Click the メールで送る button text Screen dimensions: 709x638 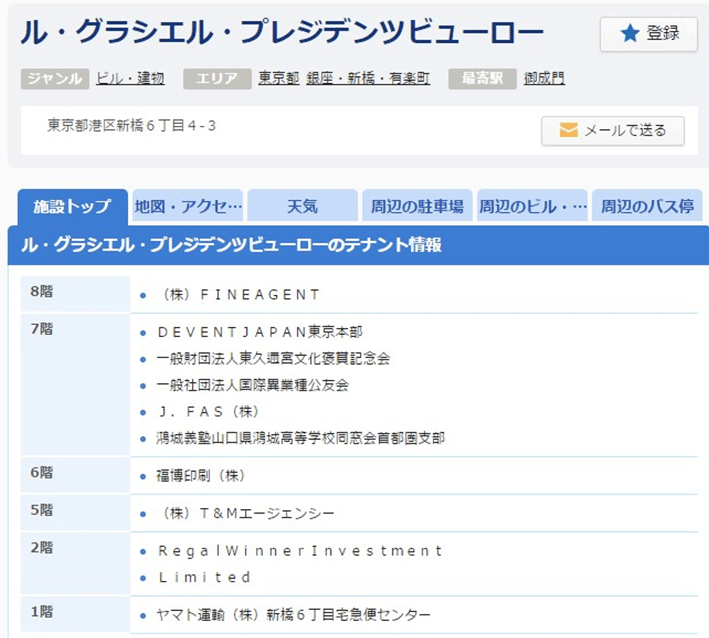625,130
